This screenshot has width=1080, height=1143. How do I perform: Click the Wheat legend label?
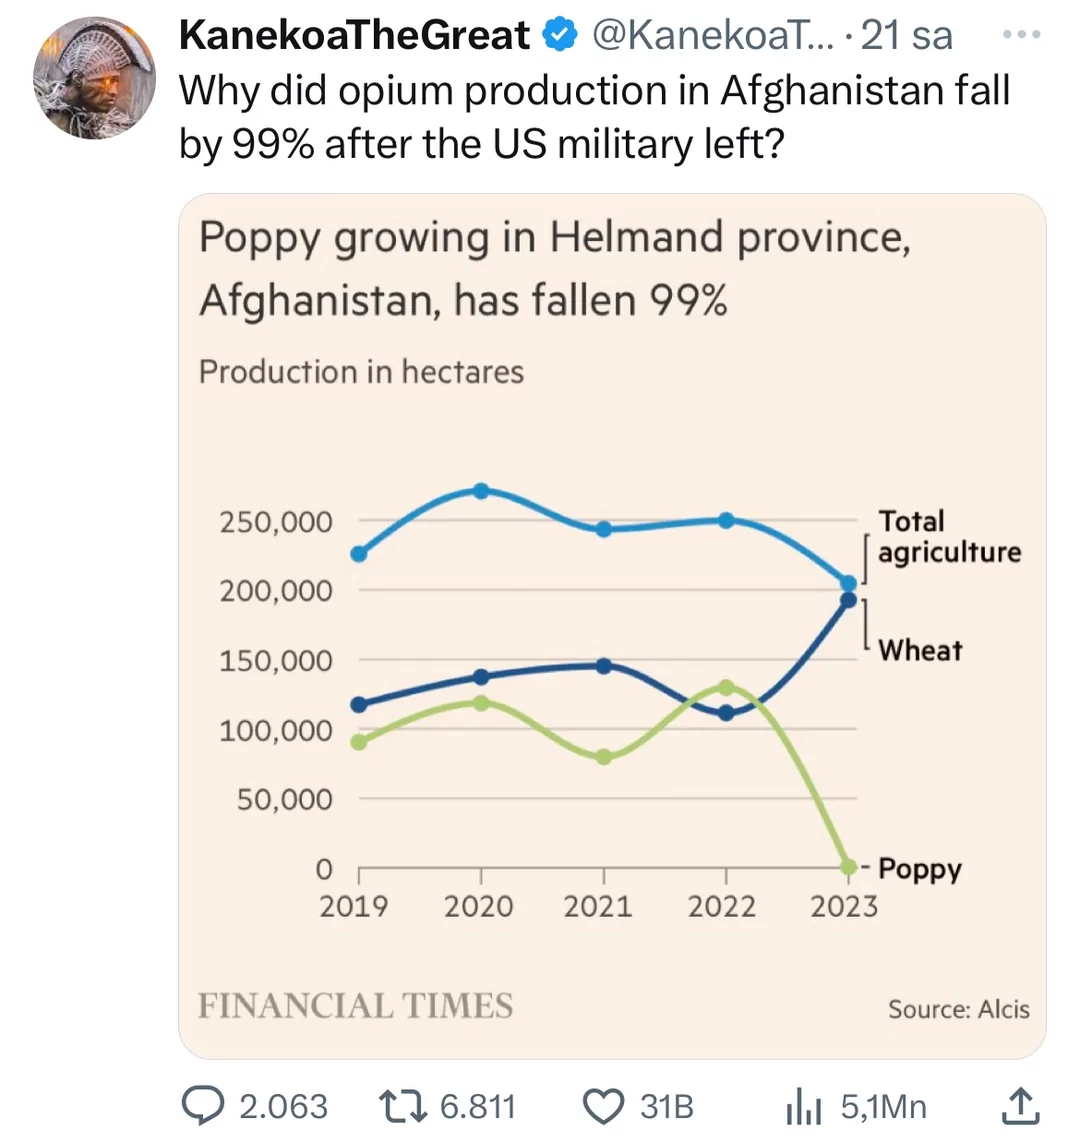pyautogui.click(x=920, y=650)
